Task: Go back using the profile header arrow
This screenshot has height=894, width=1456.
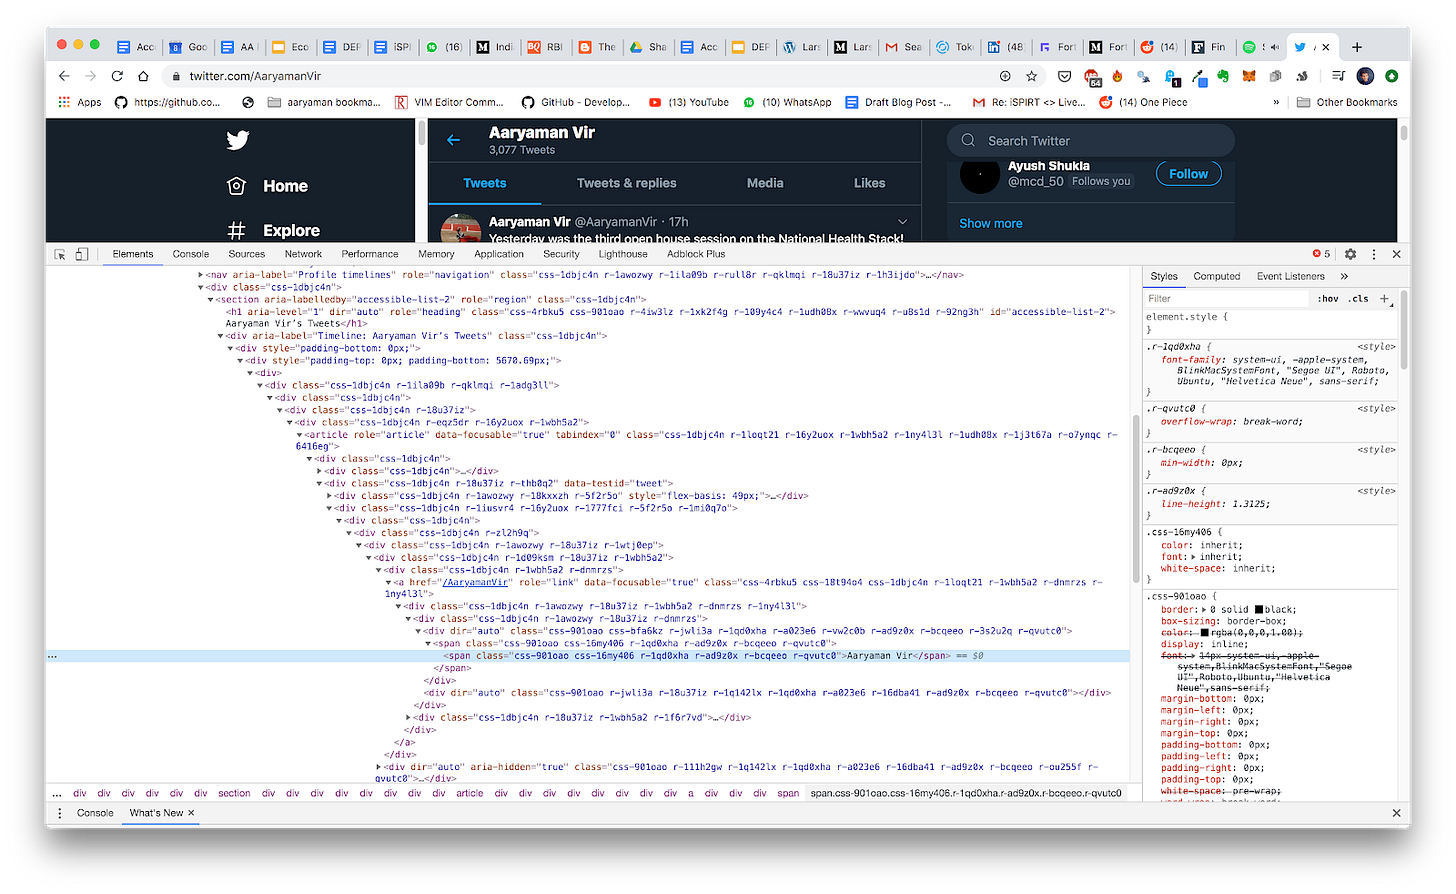Action: click(453, 140)
